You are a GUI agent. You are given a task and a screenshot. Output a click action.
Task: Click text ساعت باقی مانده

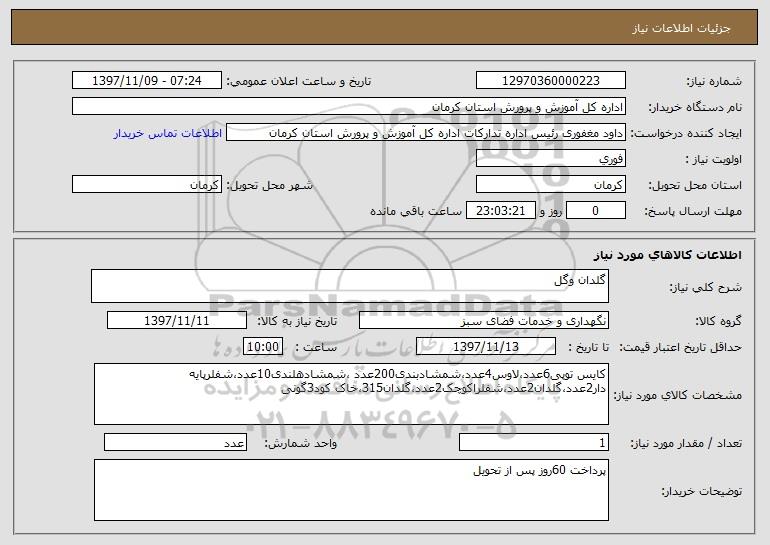tap(415, 212)
